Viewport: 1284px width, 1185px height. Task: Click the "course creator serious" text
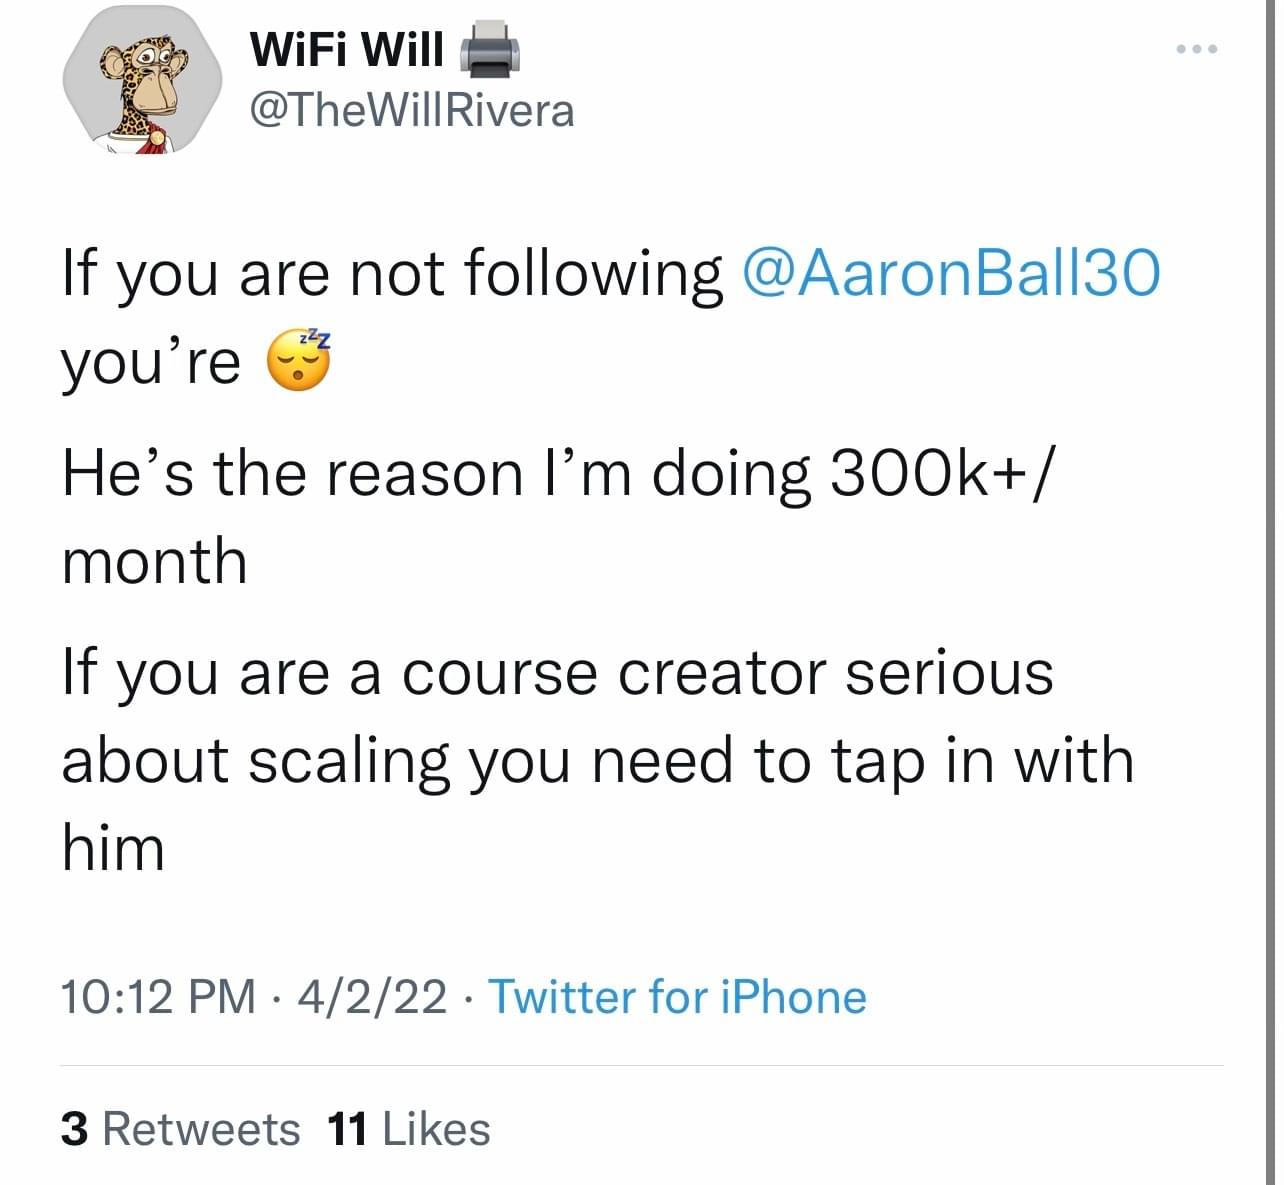[728, 672]
